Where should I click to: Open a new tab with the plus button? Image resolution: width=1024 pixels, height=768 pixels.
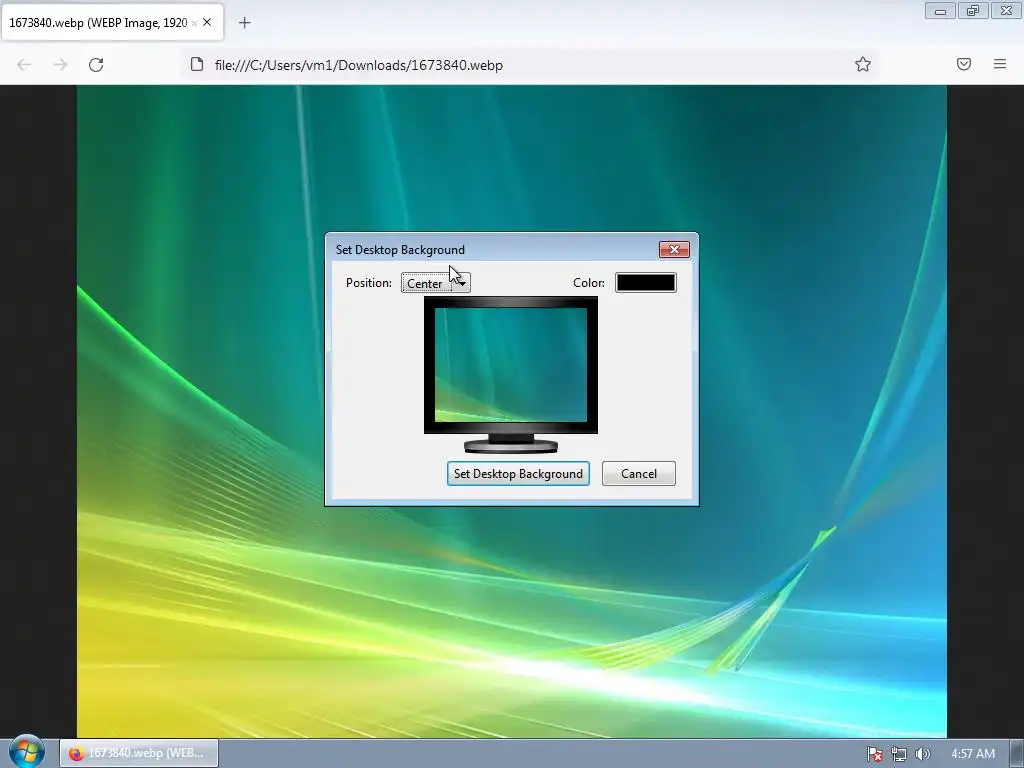pos(244,23)
